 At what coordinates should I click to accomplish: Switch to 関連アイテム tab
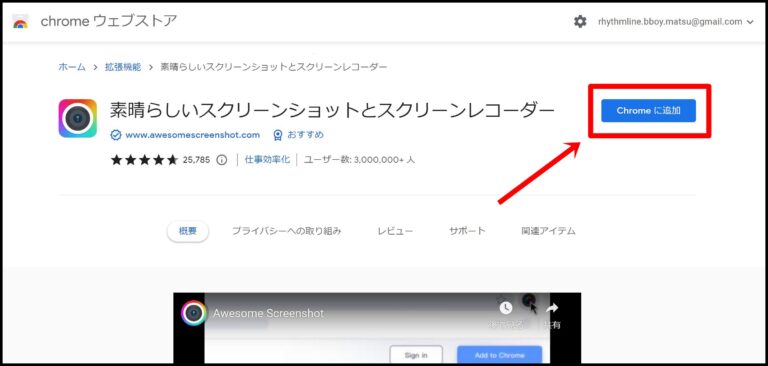[549, 231]
